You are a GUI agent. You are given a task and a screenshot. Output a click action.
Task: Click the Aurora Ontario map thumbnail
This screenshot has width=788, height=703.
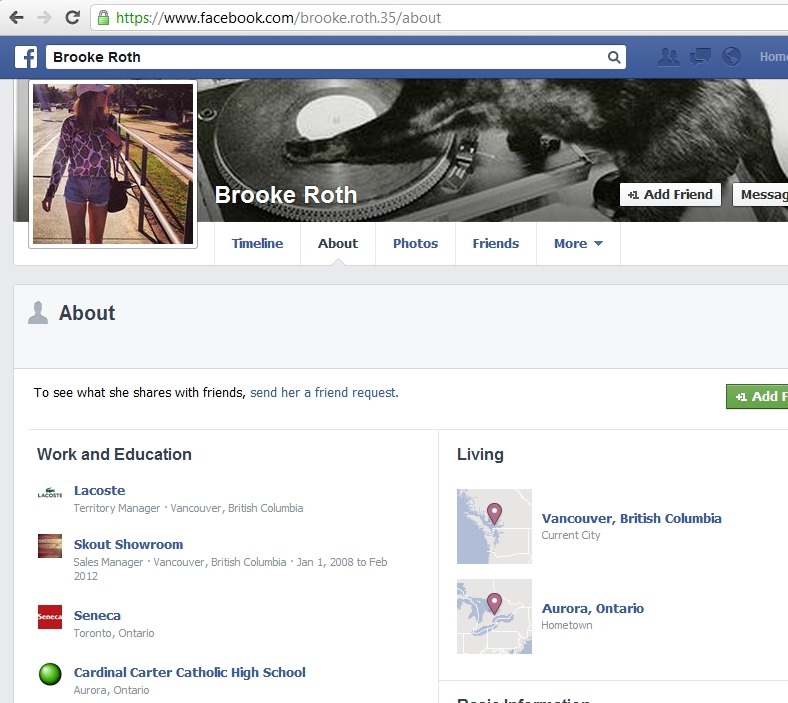494,617
